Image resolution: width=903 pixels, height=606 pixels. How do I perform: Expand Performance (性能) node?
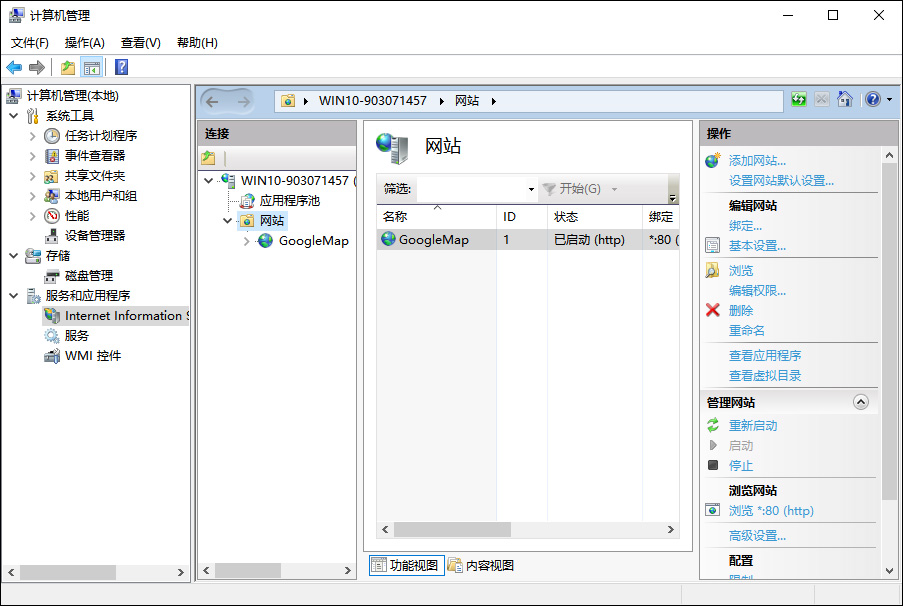coord(32,216)
